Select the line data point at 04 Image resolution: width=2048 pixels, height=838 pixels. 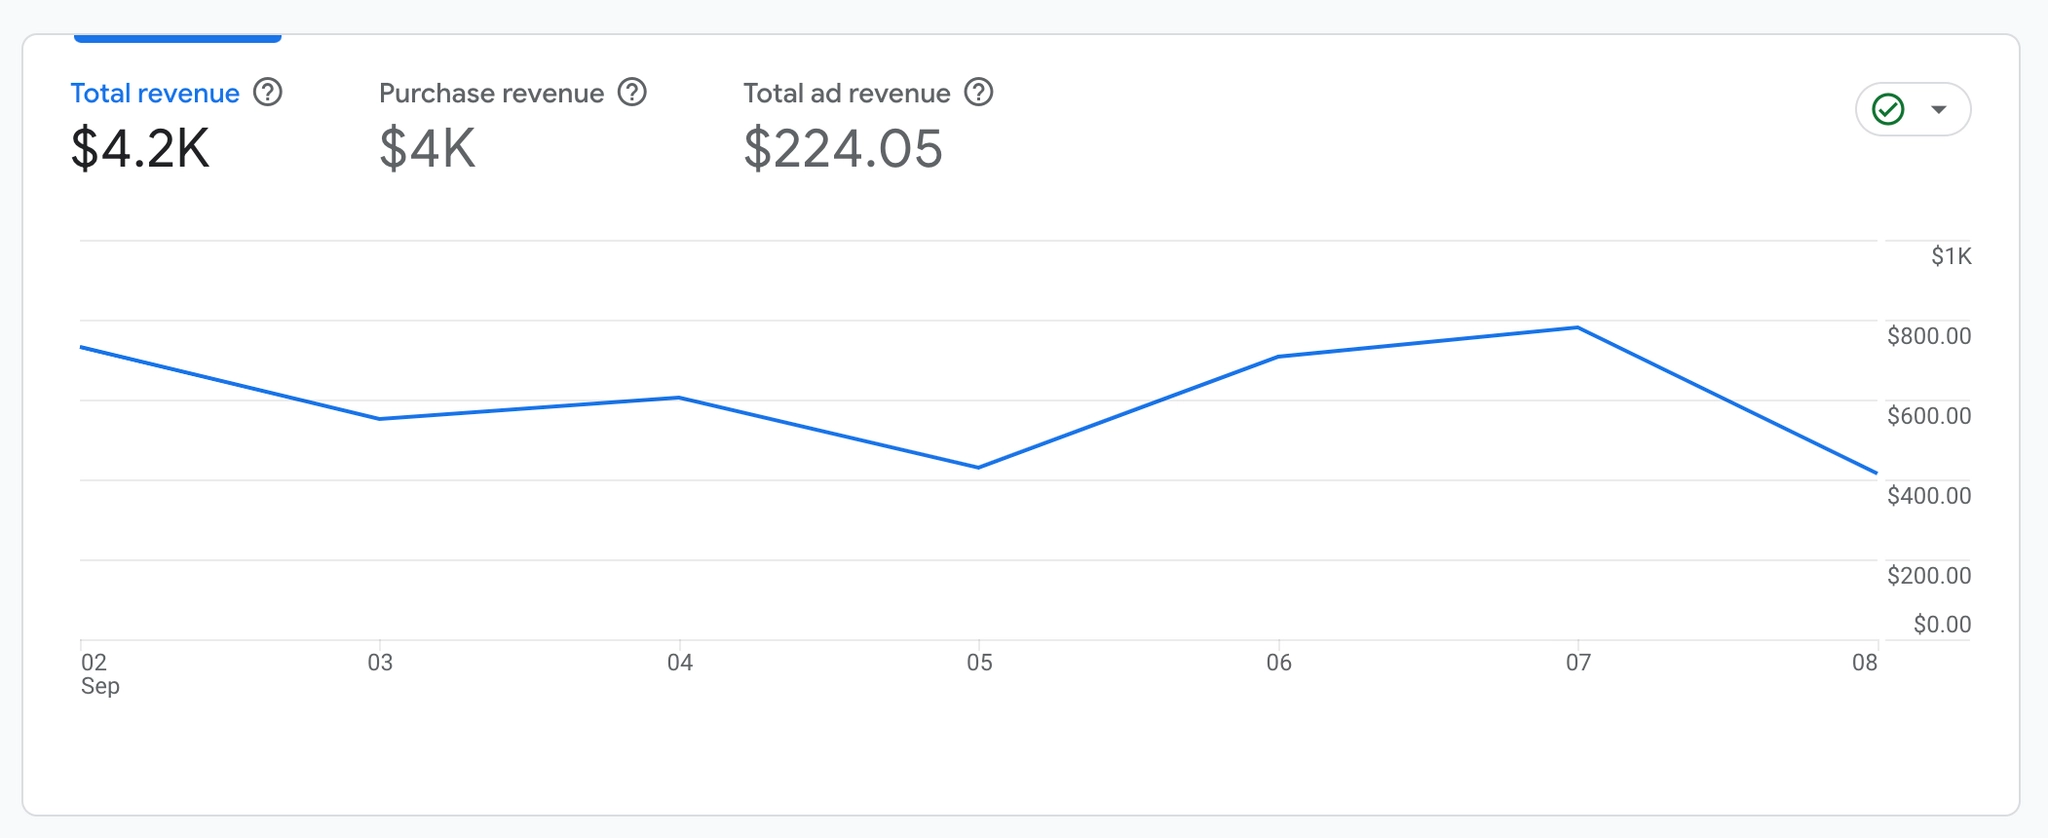click(679, 398)
